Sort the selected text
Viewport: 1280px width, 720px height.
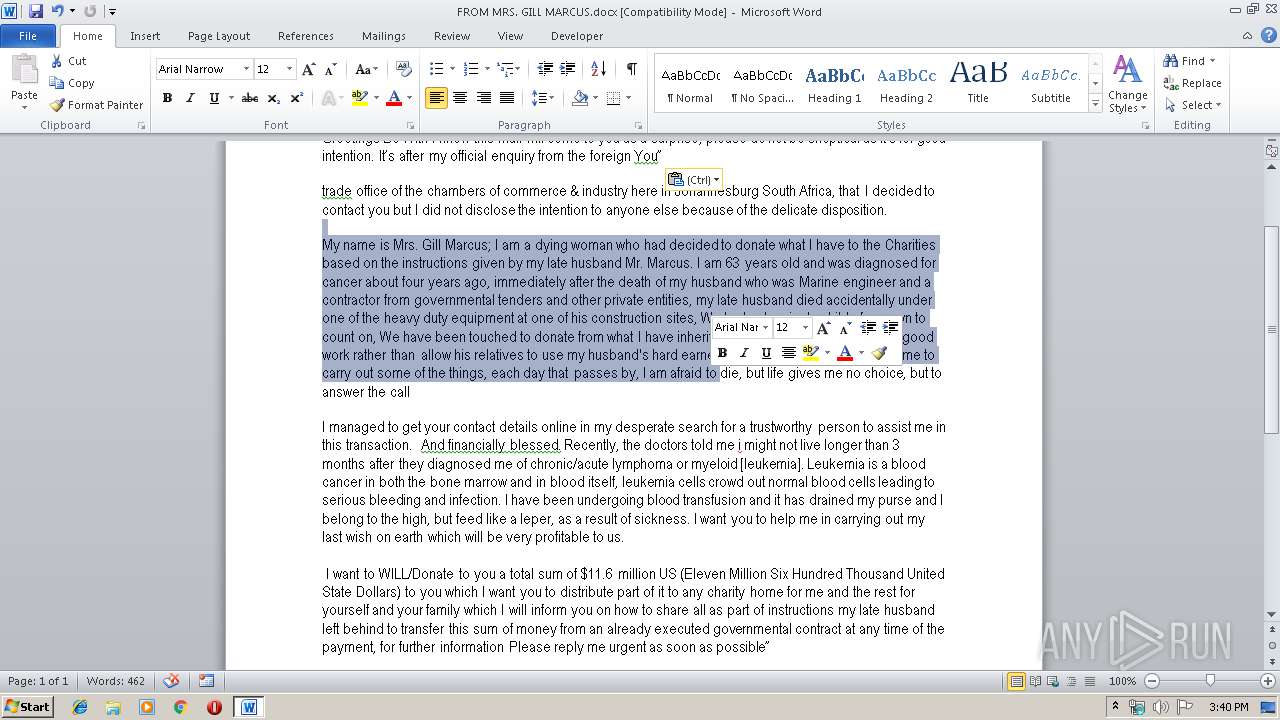tap(598, 69)
